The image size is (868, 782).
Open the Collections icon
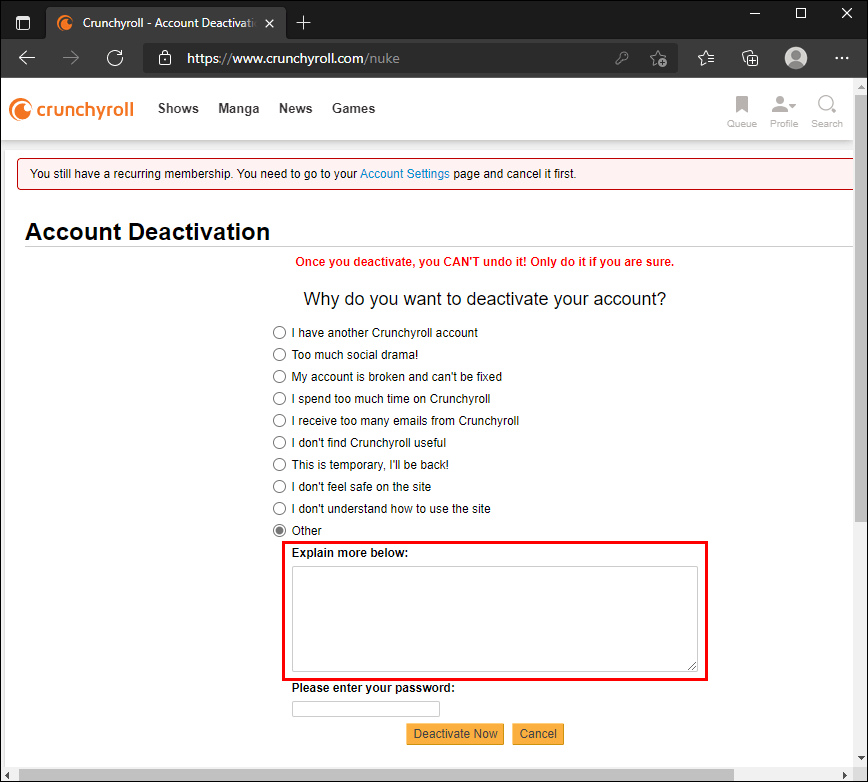(750, 58)
